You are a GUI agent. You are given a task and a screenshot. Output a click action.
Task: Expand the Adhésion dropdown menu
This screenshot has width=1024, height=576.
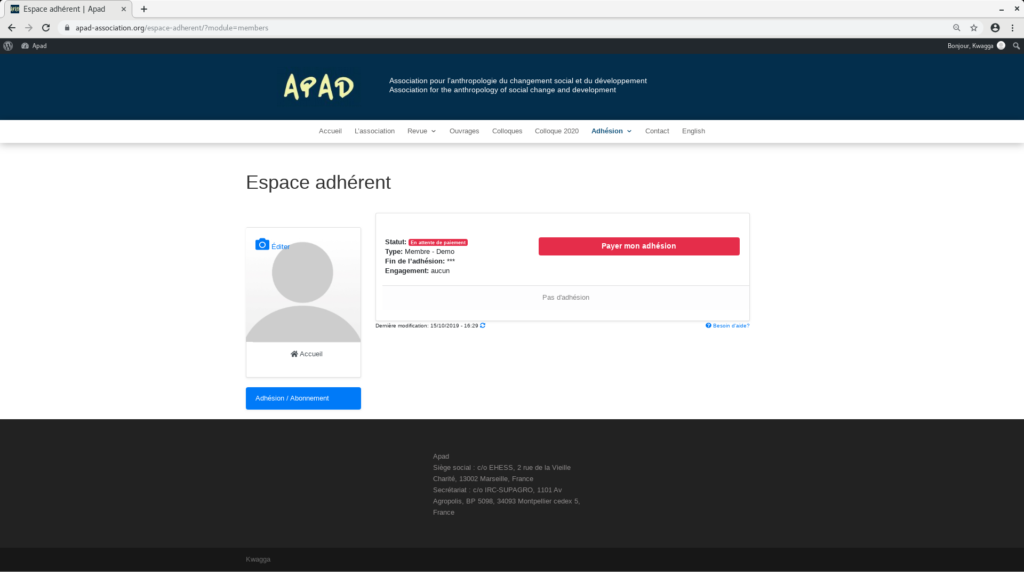tap(611, 131)
